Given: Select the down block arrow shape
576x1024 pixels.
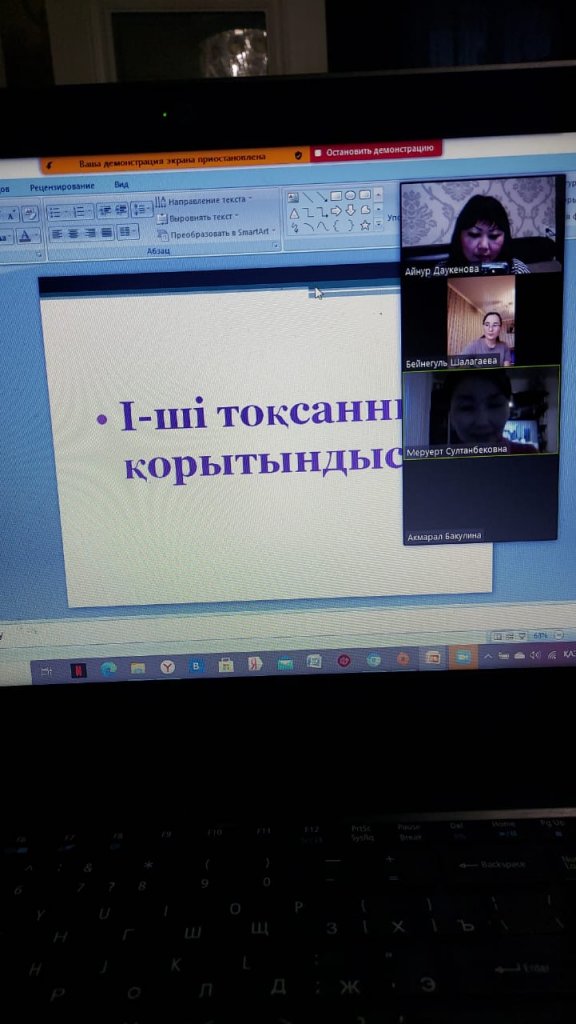Looking at the screenshot, I should coord(350,210).
